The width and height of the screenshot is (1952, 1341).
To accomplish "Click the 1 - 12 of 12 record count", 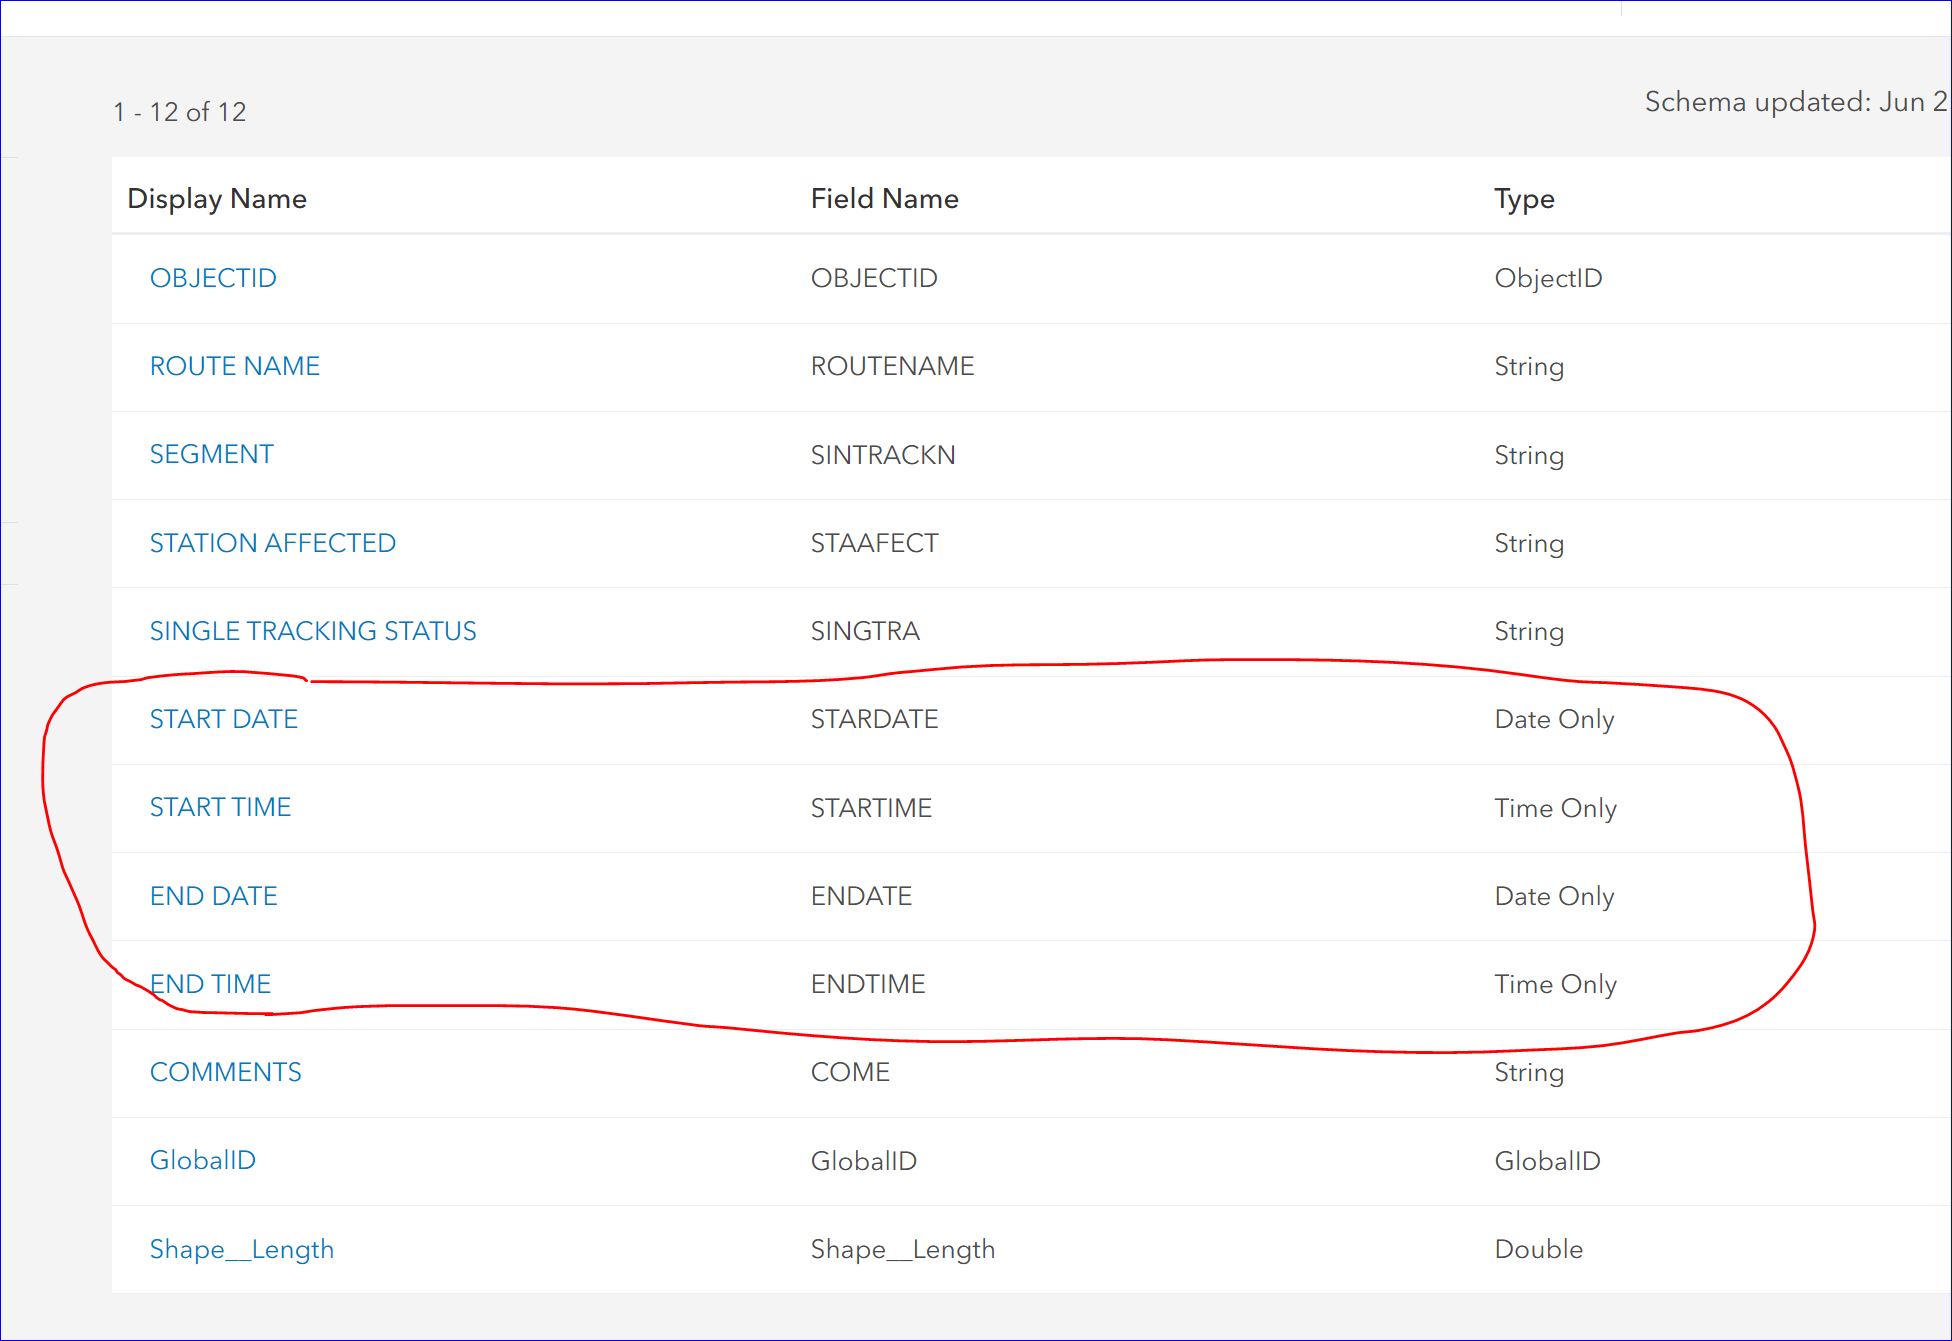I will click(x=178, y=112).
